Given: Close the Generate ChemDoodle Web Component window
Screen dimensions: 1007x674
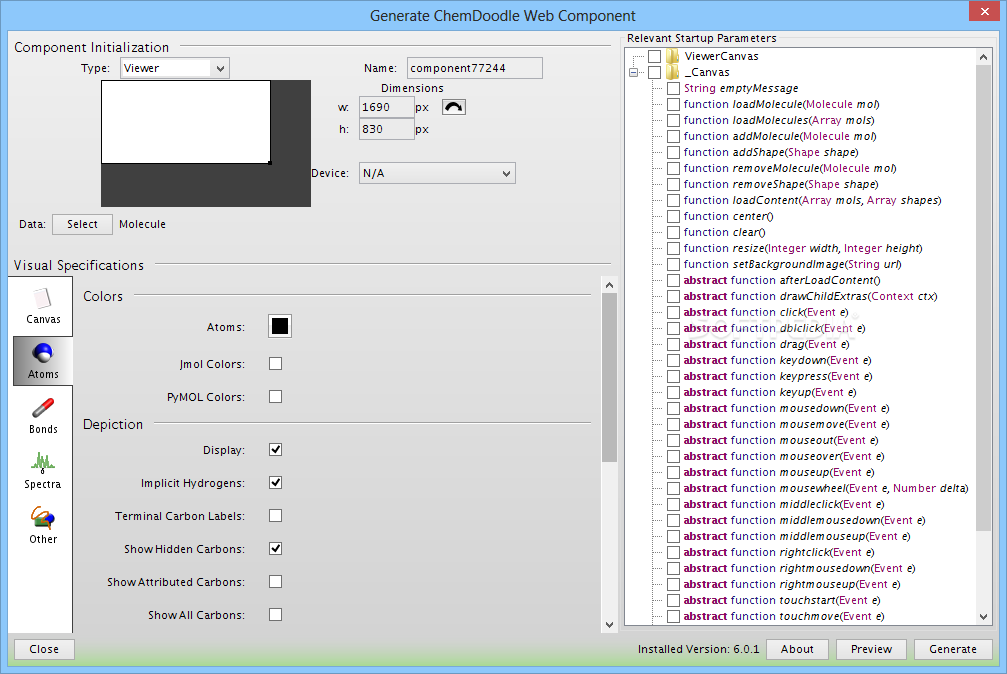Looking at the screenshot, I should tap(985, 11).
